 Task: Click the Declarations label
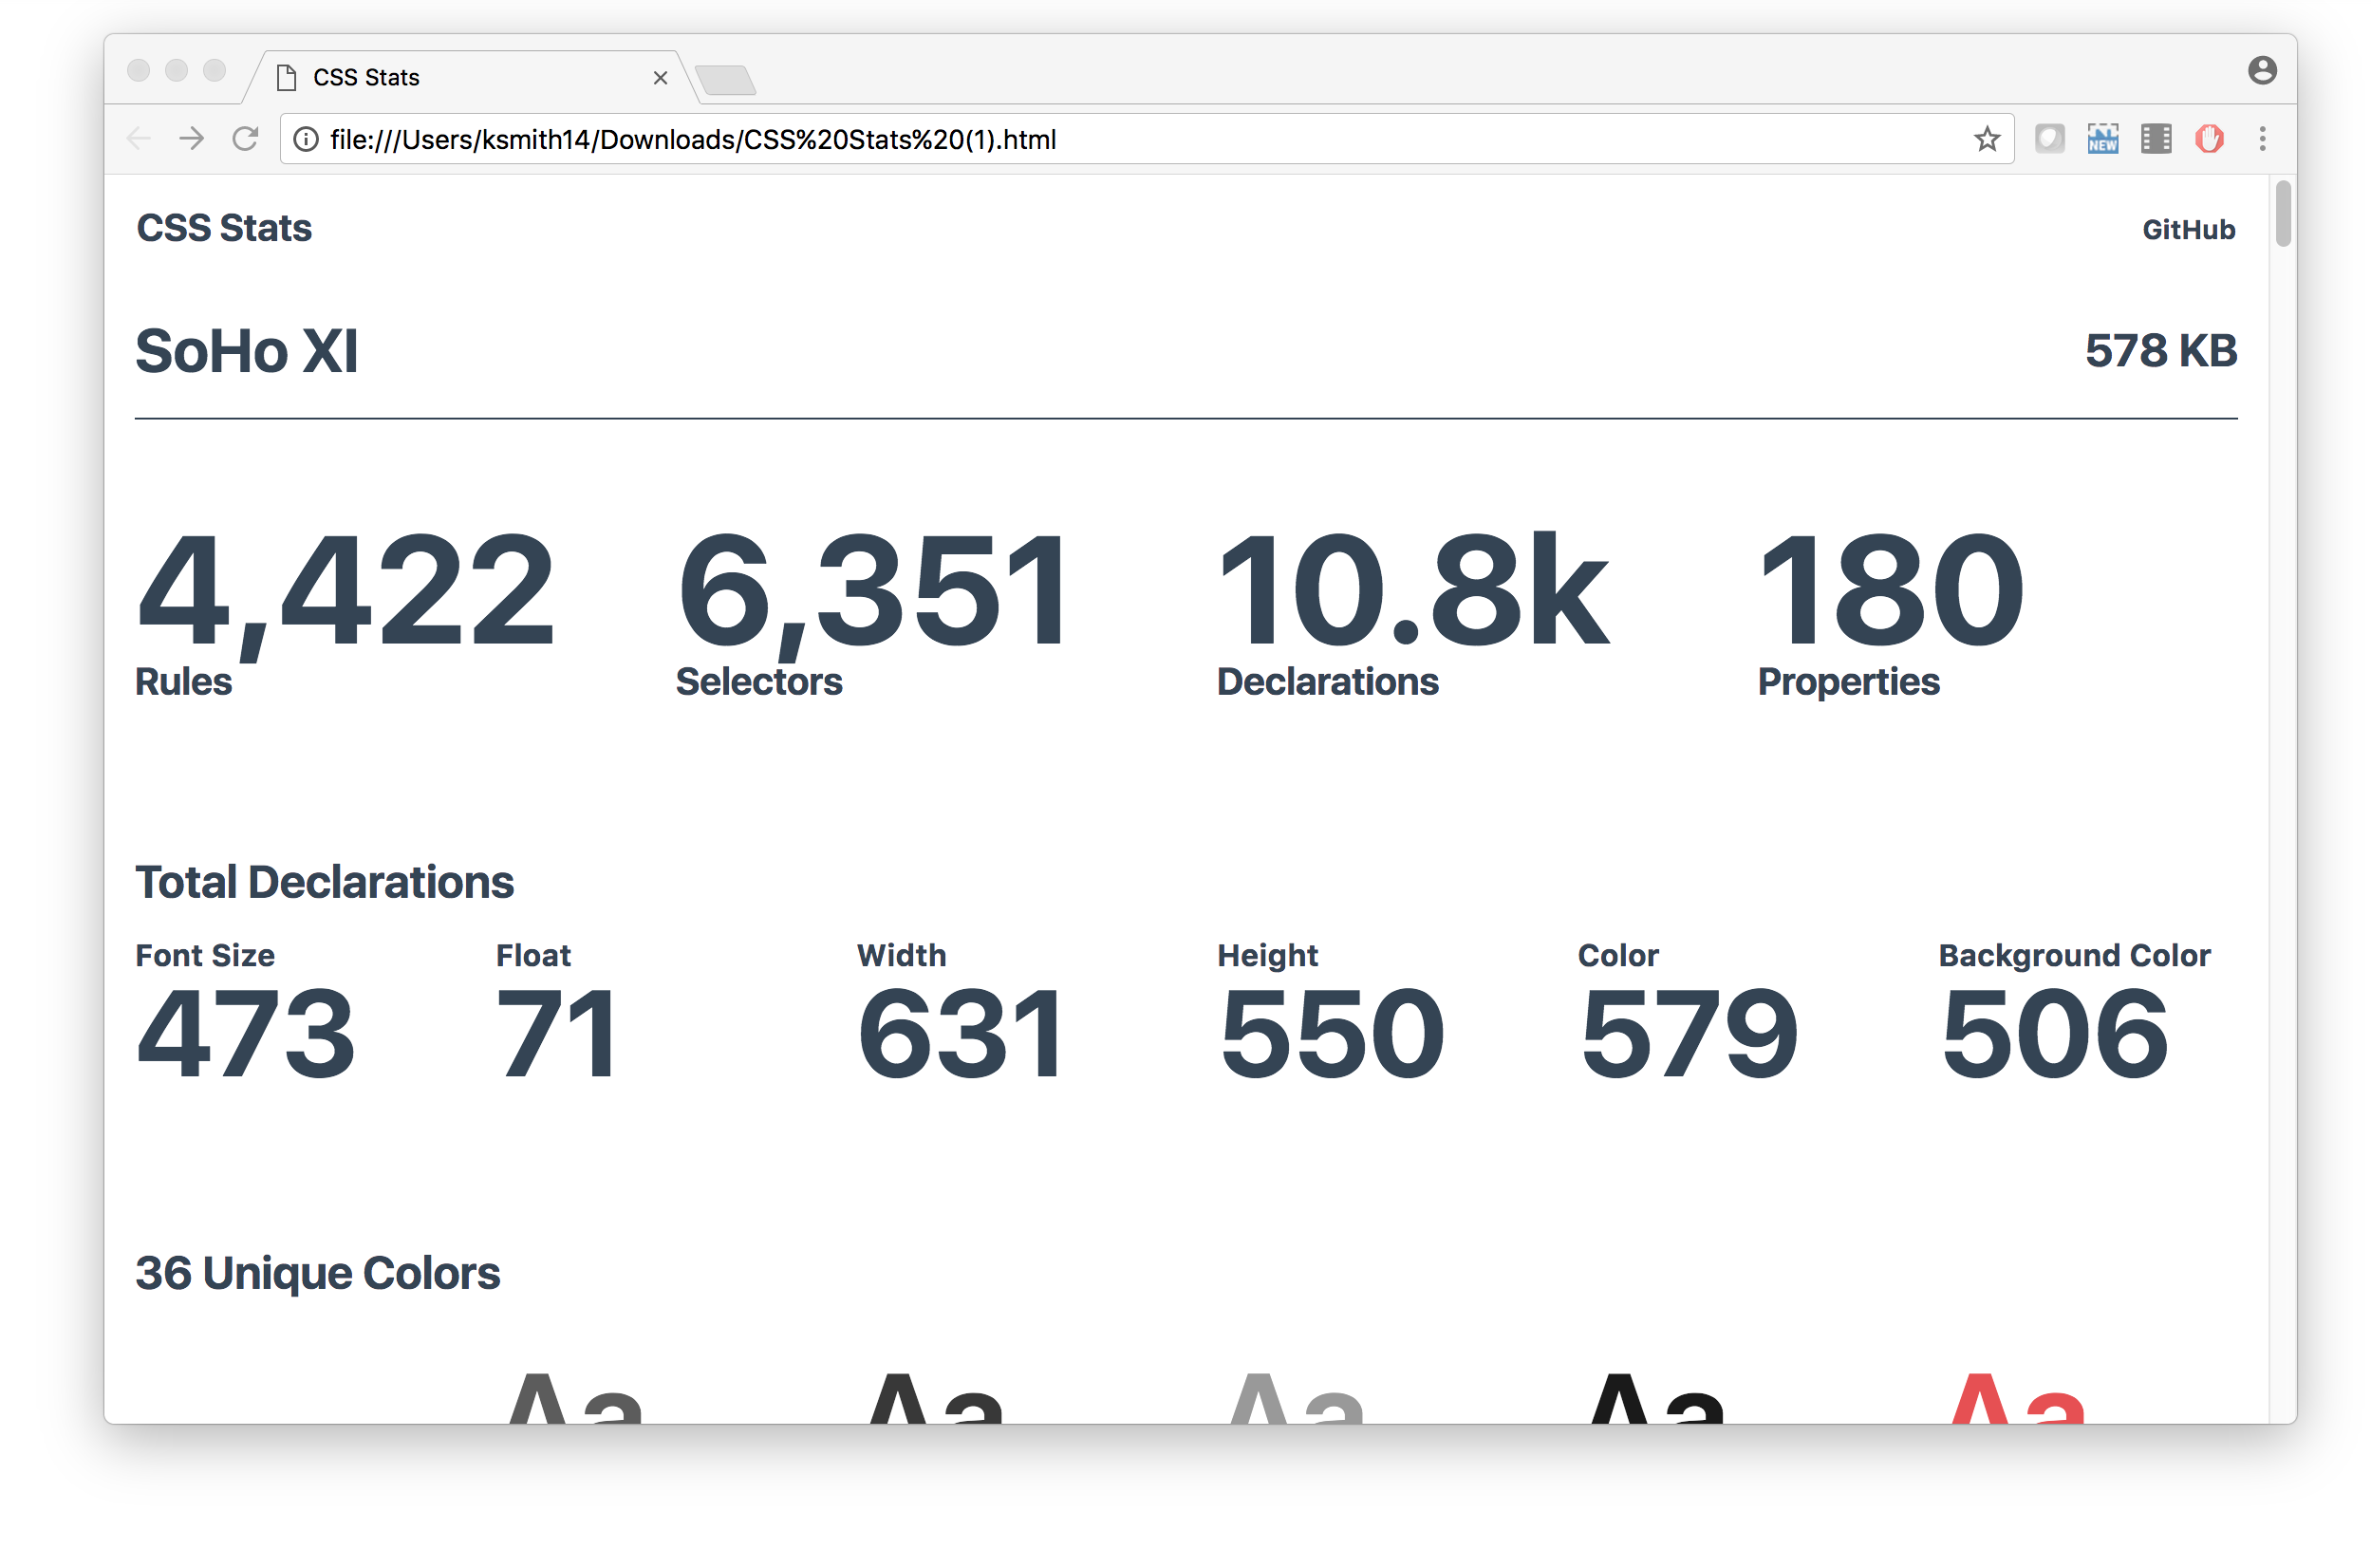(1327, 682)
